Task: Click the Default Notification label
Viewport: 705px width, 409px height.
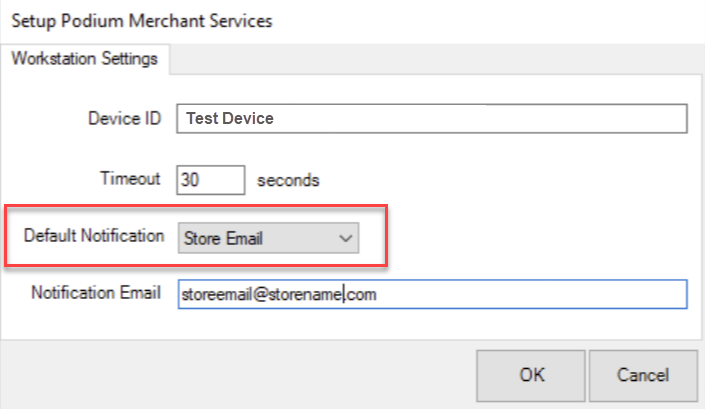Action: click(x=94, y=237)
